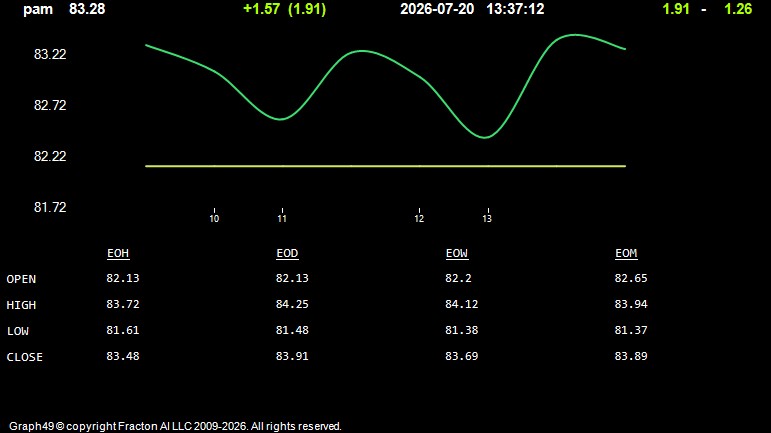Viewport: 771px width, 433px height.
Task: Click the yellow horizontal baseline line
Action: click(386, 166)
